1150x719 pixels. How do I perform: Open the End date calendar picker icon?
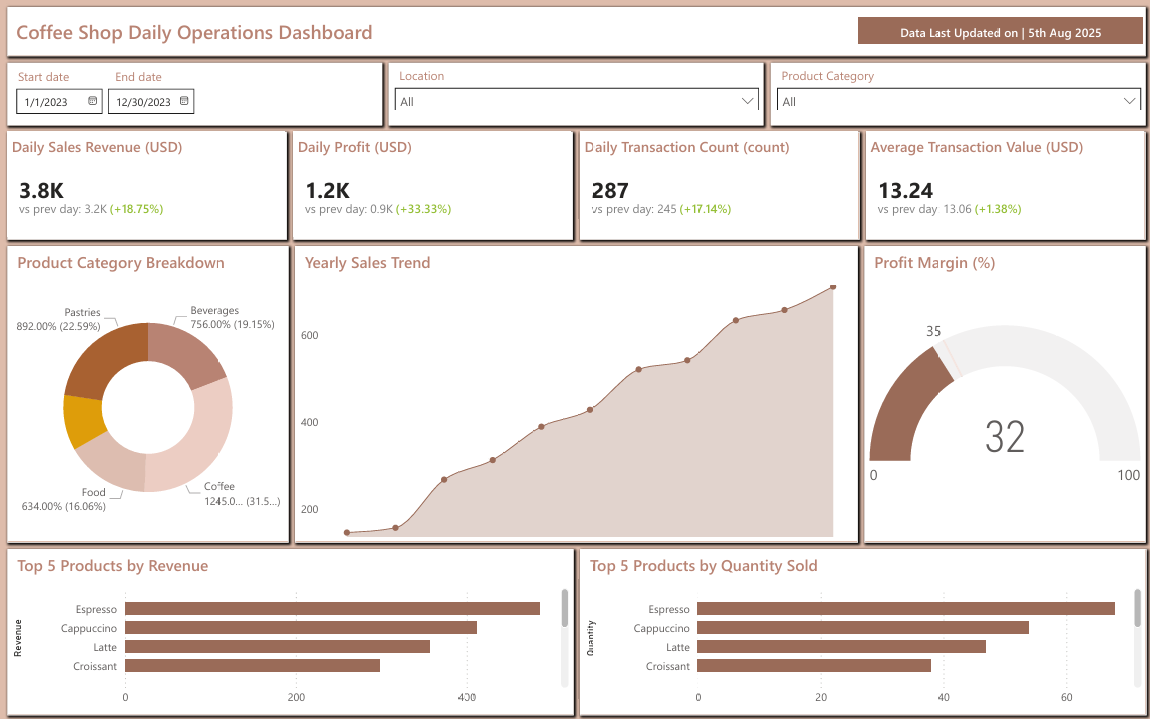click(x=184, y=101)
